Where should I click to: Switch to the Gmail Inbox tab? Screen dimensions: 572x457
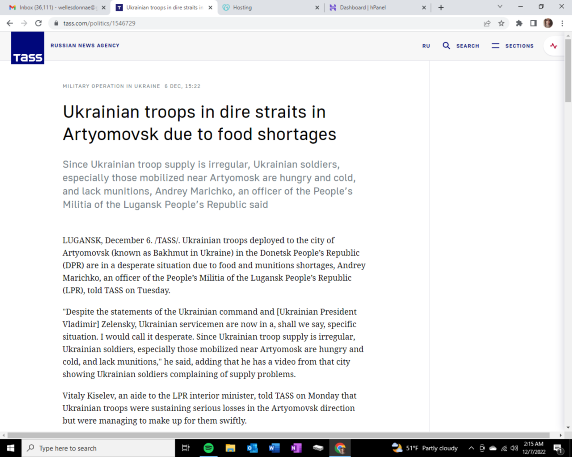click(57, 7)
